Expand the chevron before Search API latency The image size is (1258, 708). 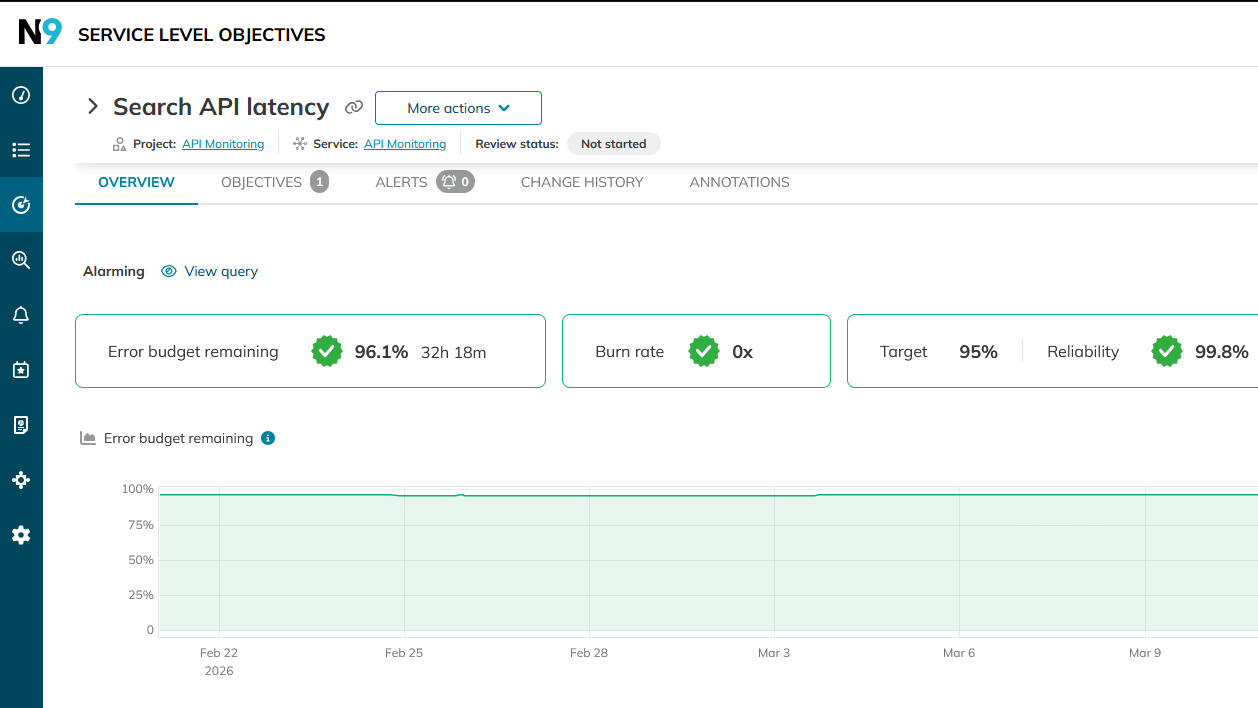[x=93, y=107]
